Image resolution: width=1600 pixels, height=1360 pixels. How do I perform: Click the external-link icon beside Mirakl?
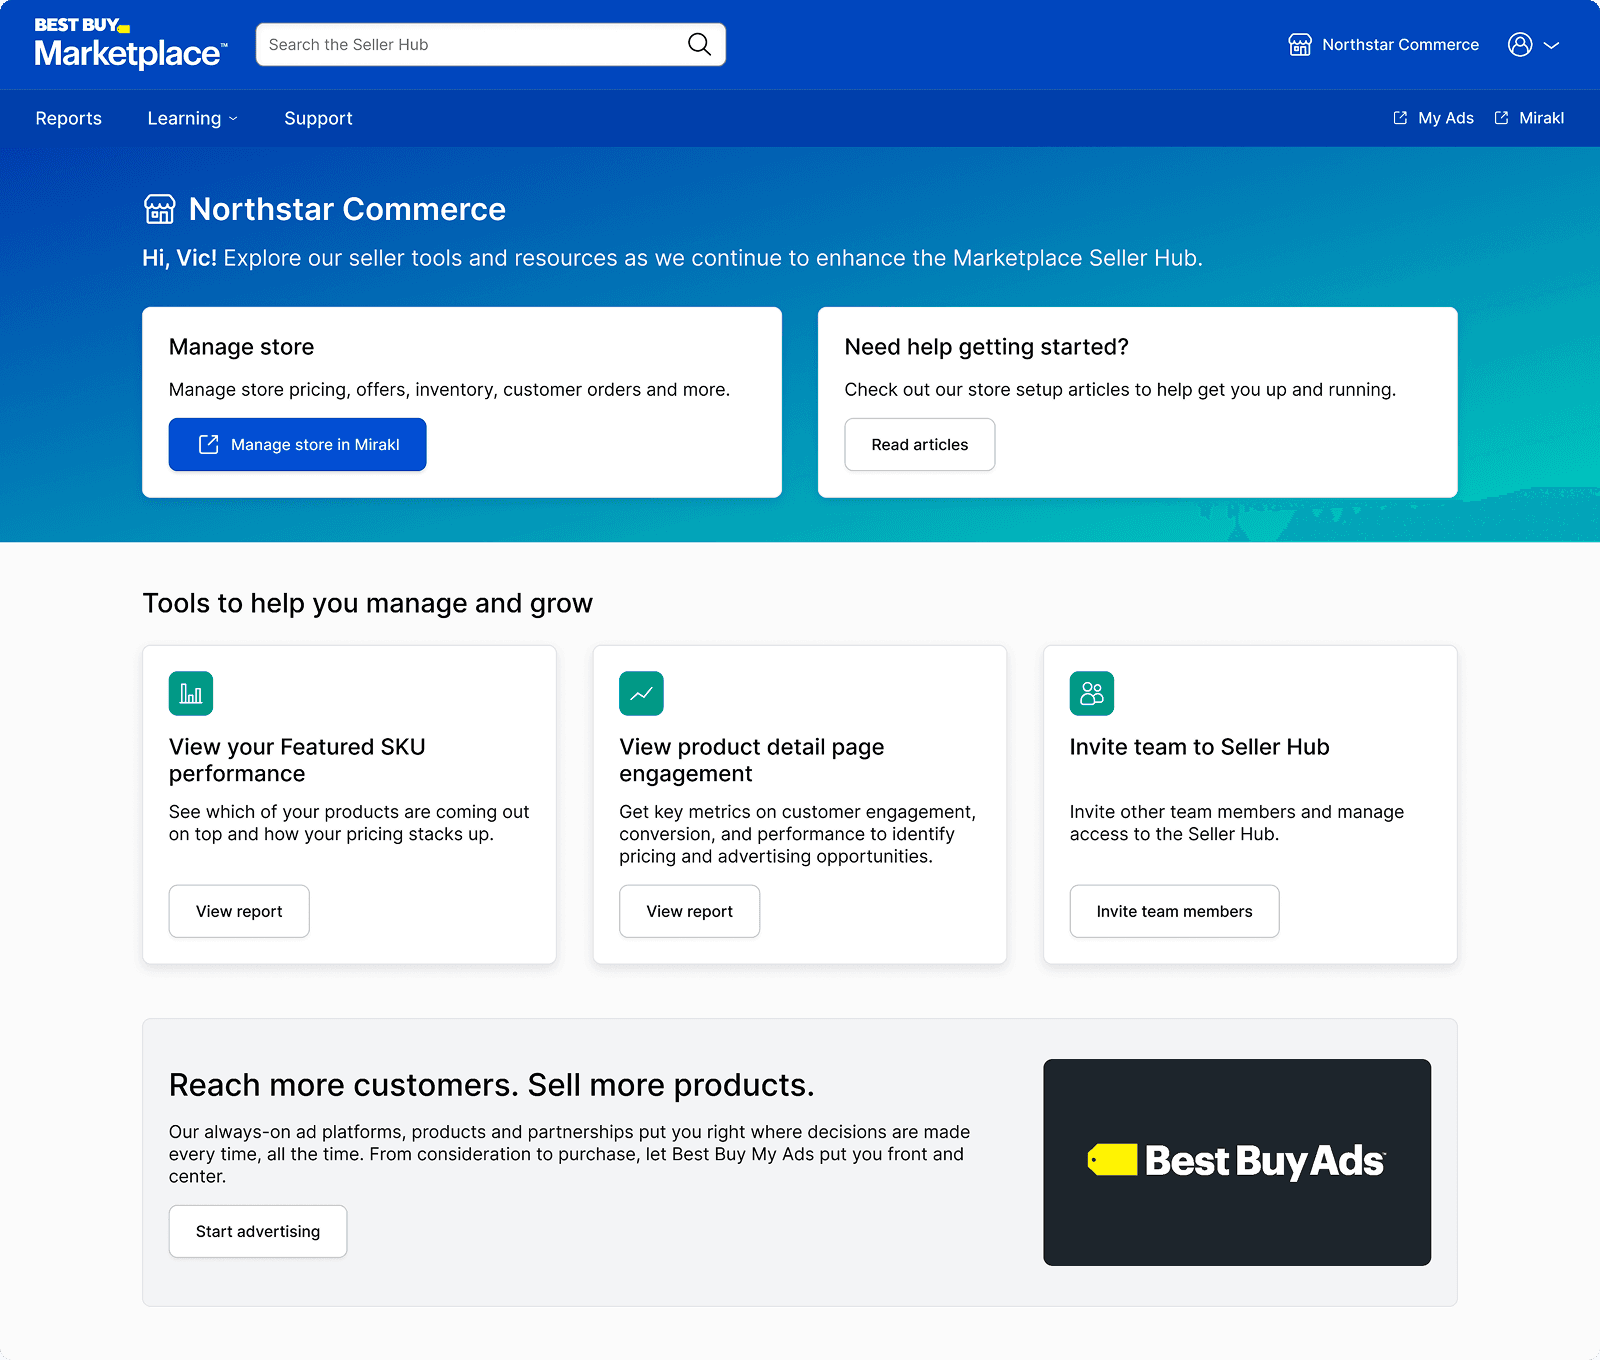click(1501, 118)
